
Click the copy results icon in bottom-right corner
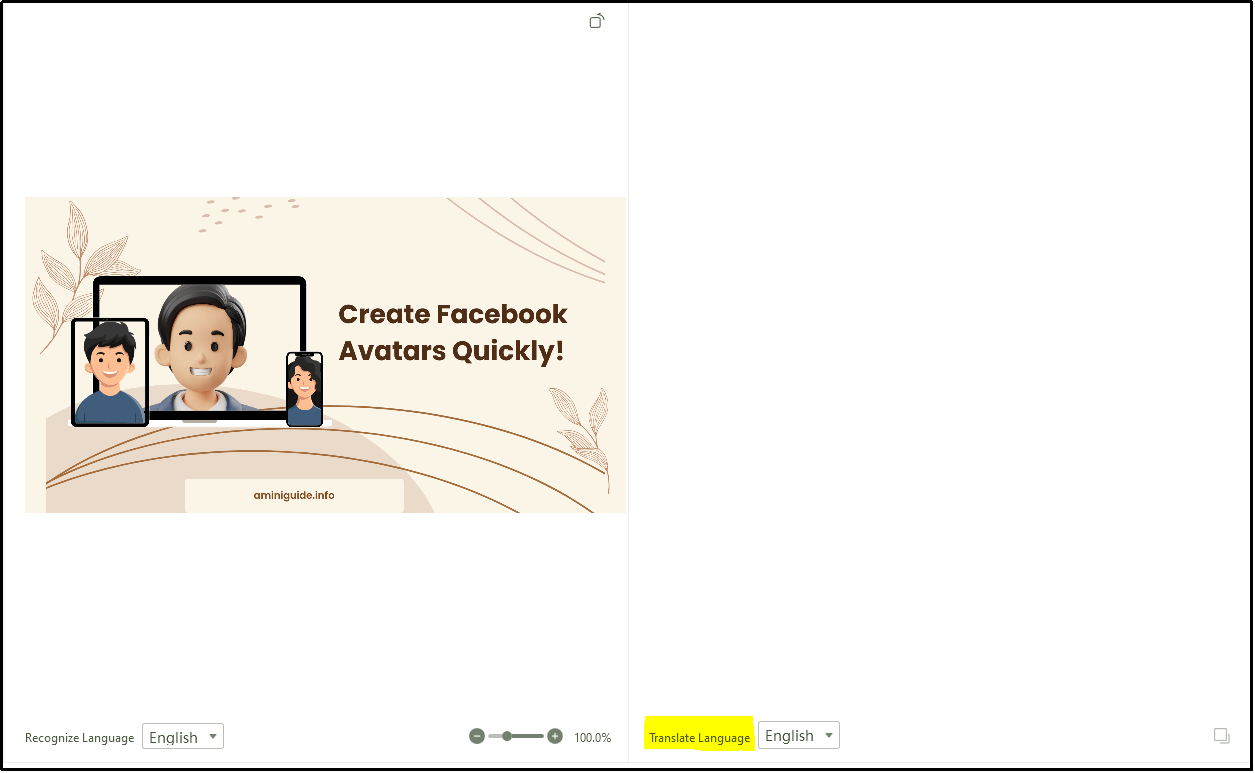pos(1221,735)
